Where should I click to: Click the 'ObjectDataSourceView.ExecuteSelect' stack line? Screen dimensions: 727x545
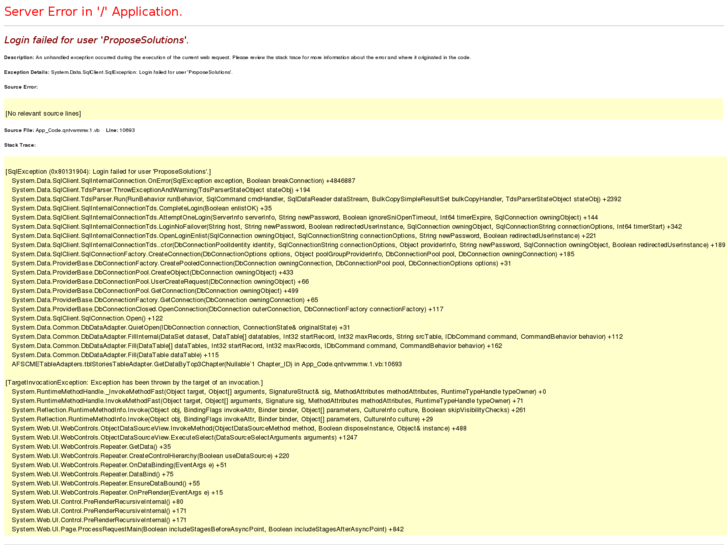coord(185,438)
